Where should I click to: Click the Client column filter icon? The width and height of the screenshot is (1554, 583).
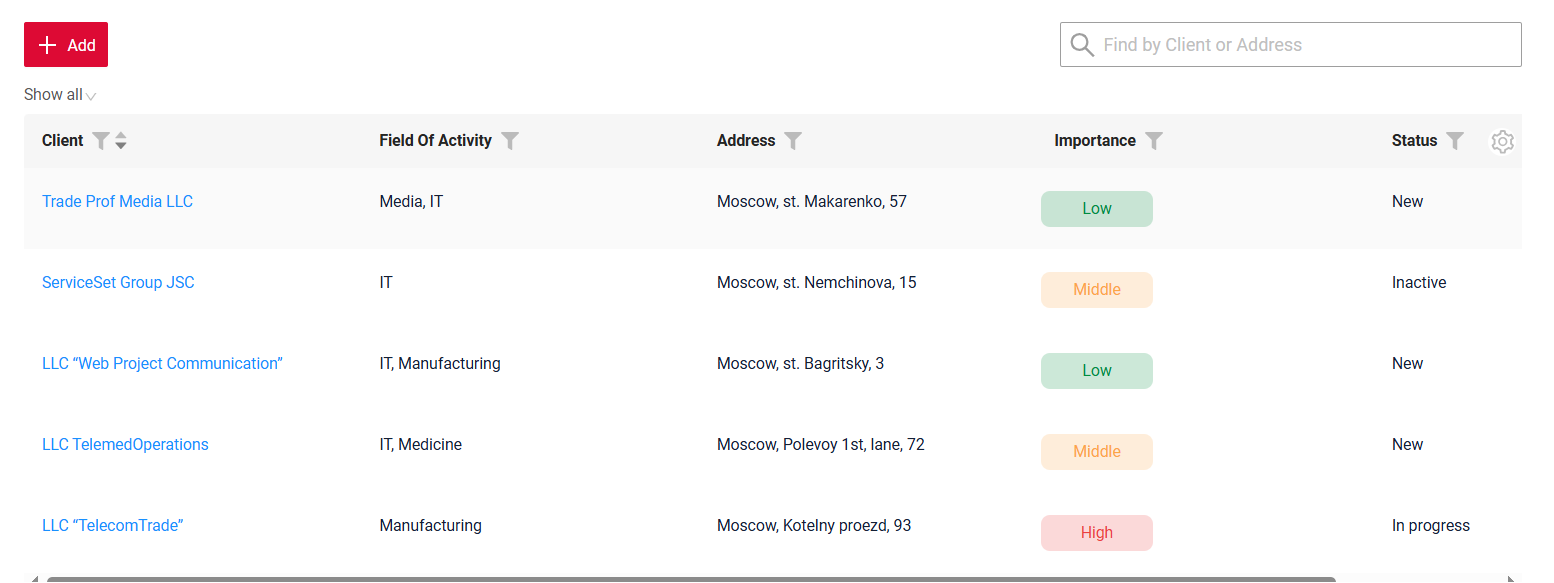pyautogui.click(x=100, y=141)
